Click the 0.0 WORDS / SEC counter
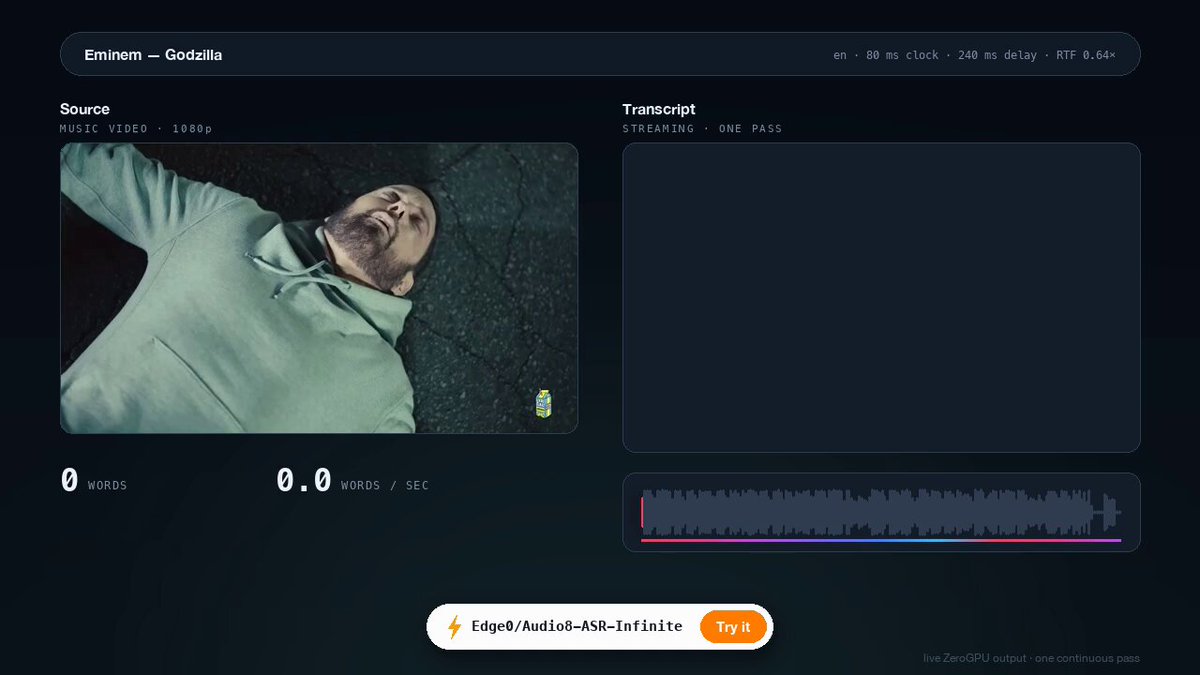This screenshot has width=1200, height=675. point(352,481)
